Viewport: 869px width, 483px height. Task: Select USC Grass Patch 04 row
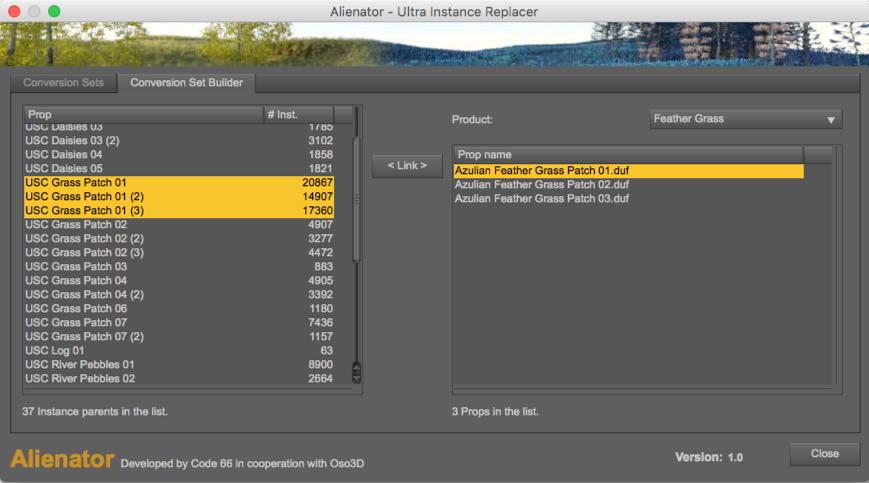(178, 280)
